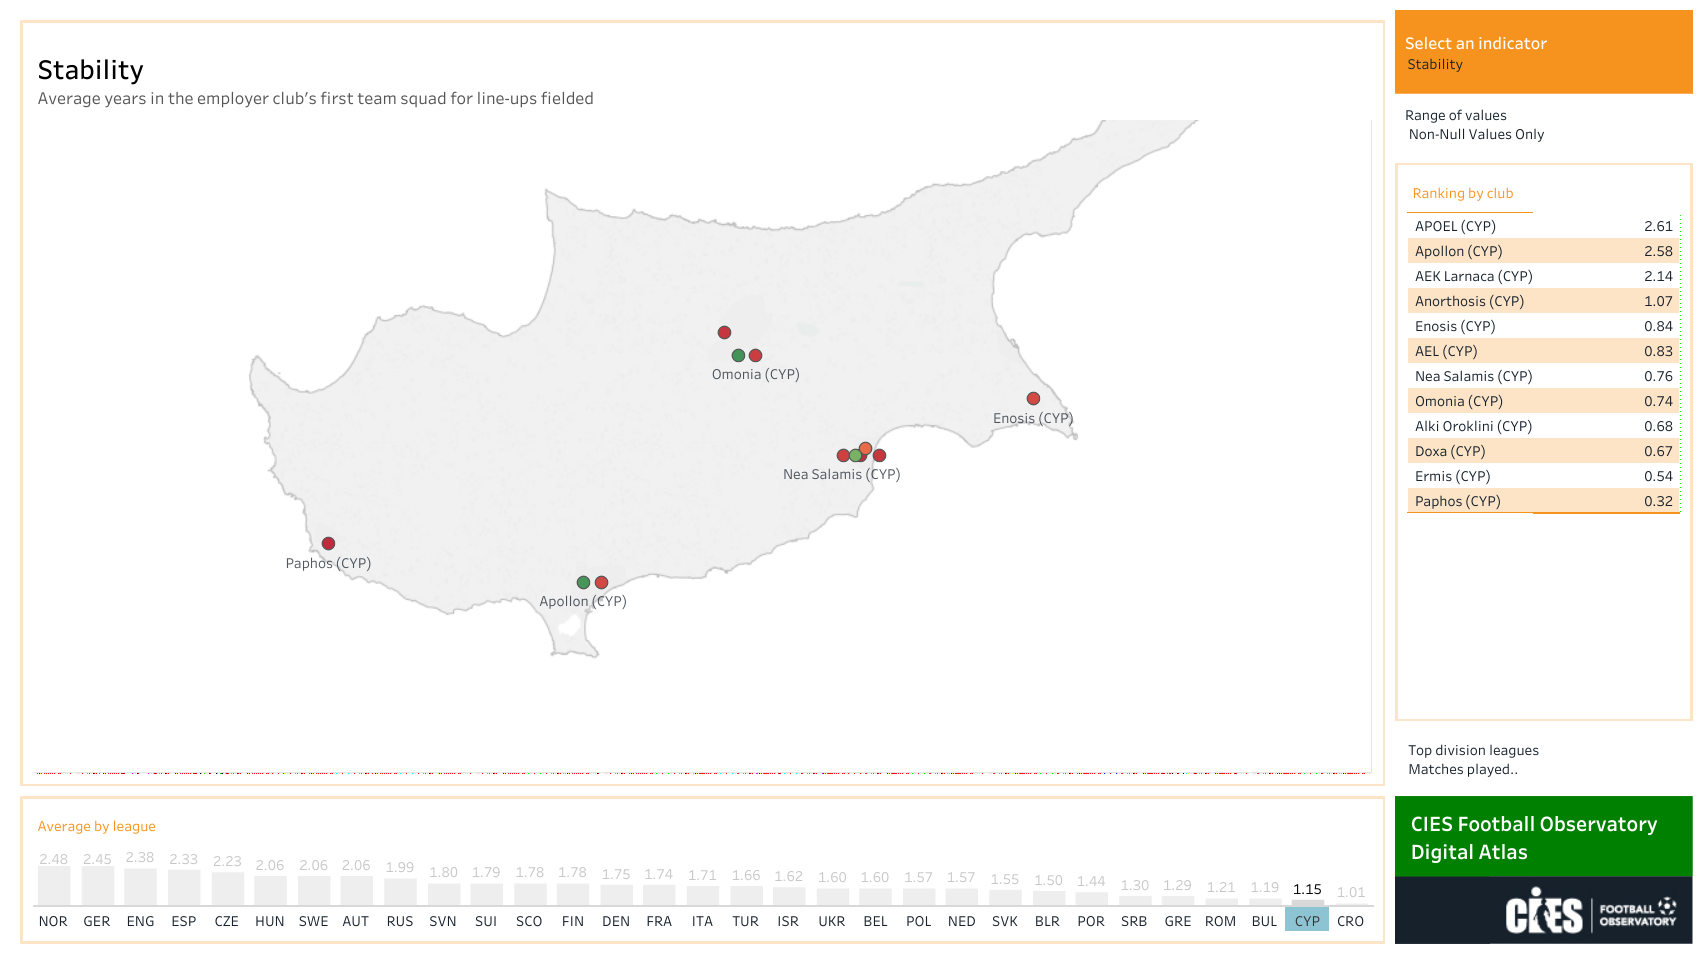
Task: Select the ITA league bar
Action: click(703, 896)
